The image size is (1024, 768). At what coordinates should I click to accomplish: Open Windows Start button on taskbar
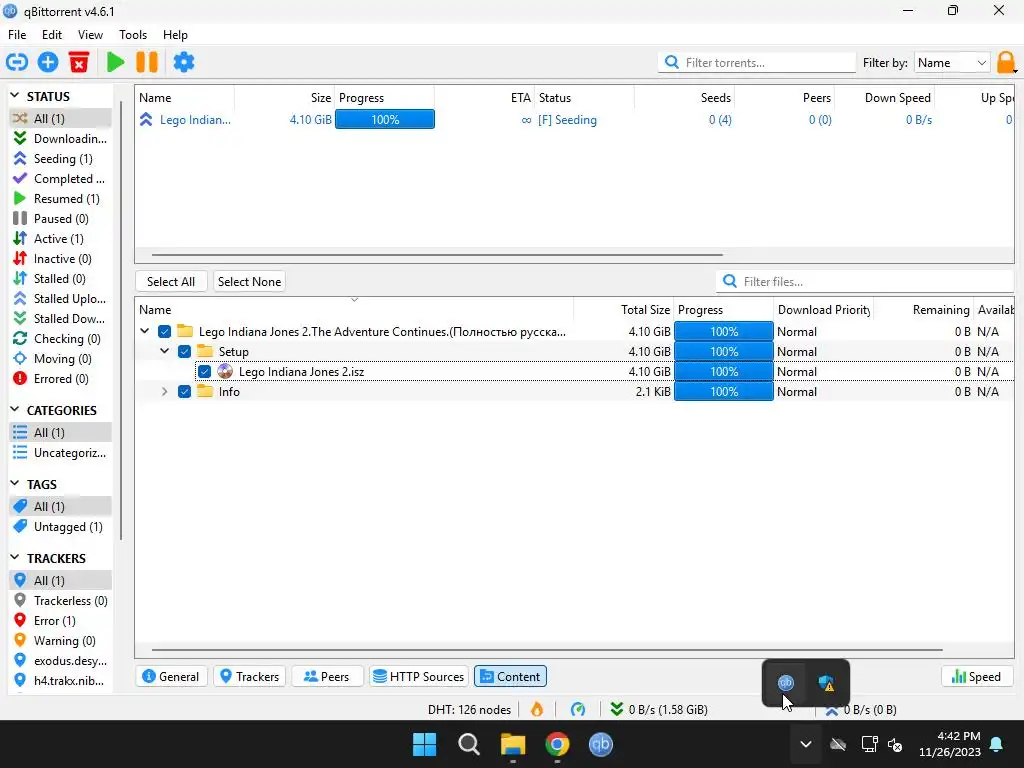(424, 744)
